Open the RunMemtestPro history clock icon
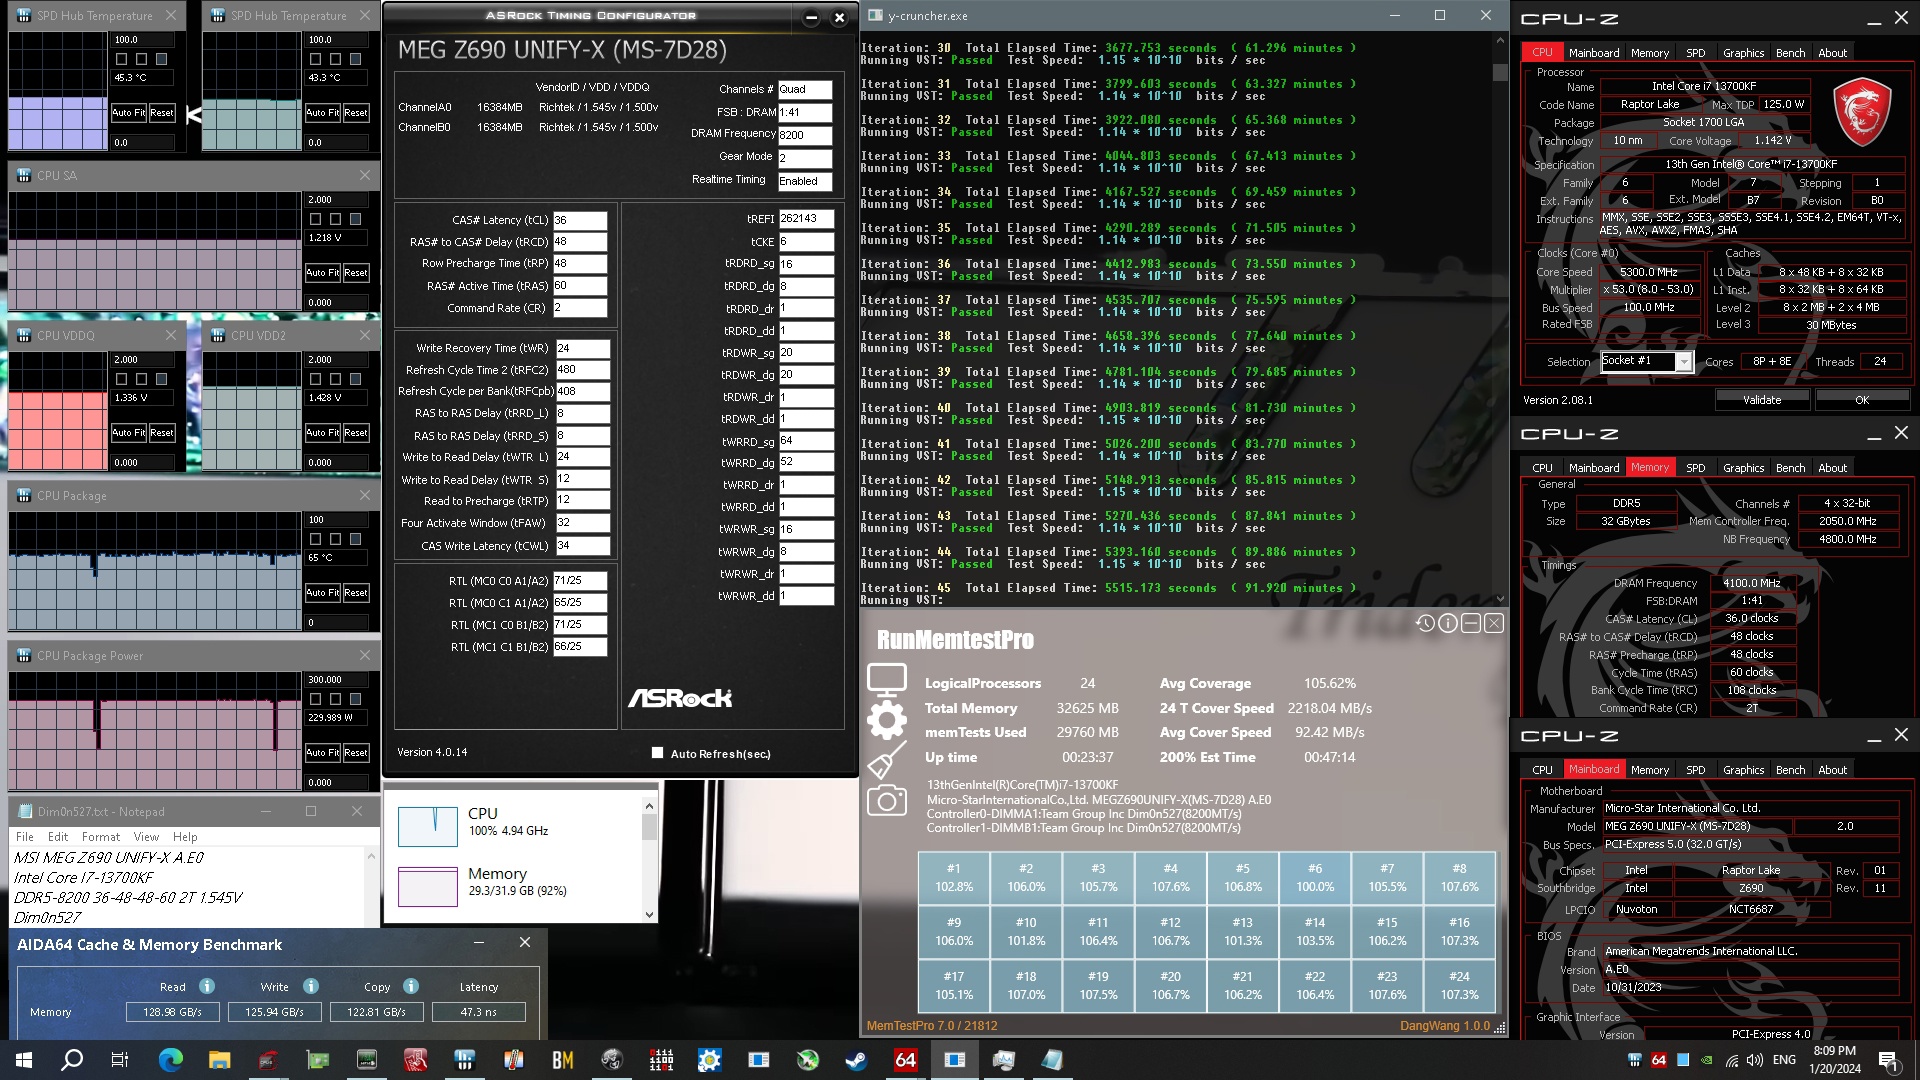Viewport: 1920px width, 1080px height. (x=1425, y=623)
